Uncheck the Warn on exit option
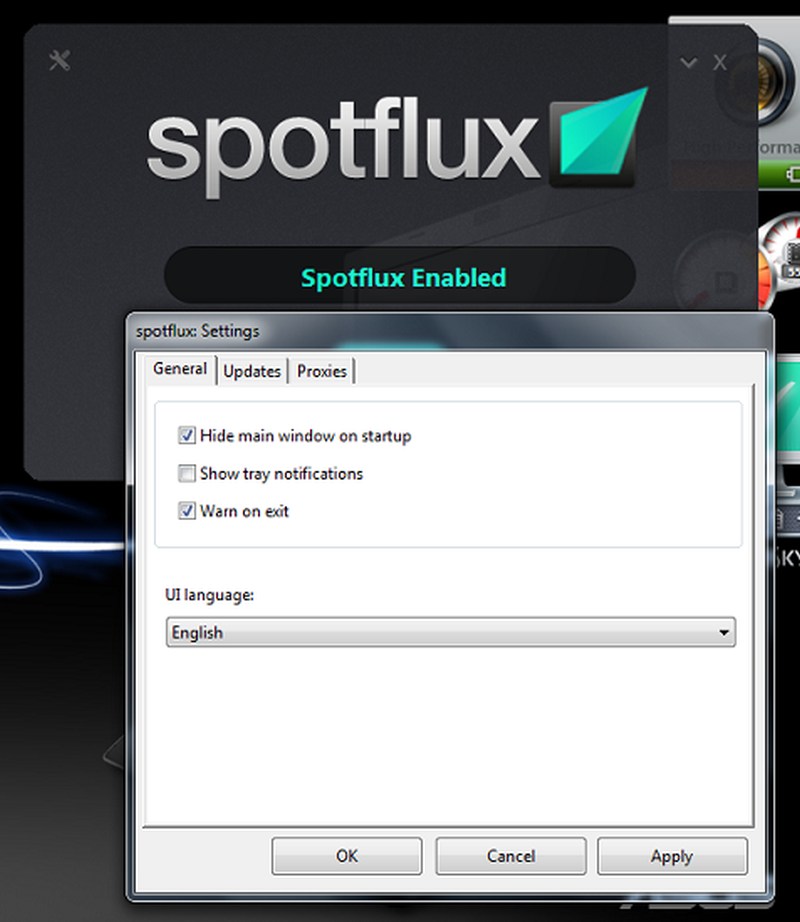 pyautogui.click(x=186, y=511)
